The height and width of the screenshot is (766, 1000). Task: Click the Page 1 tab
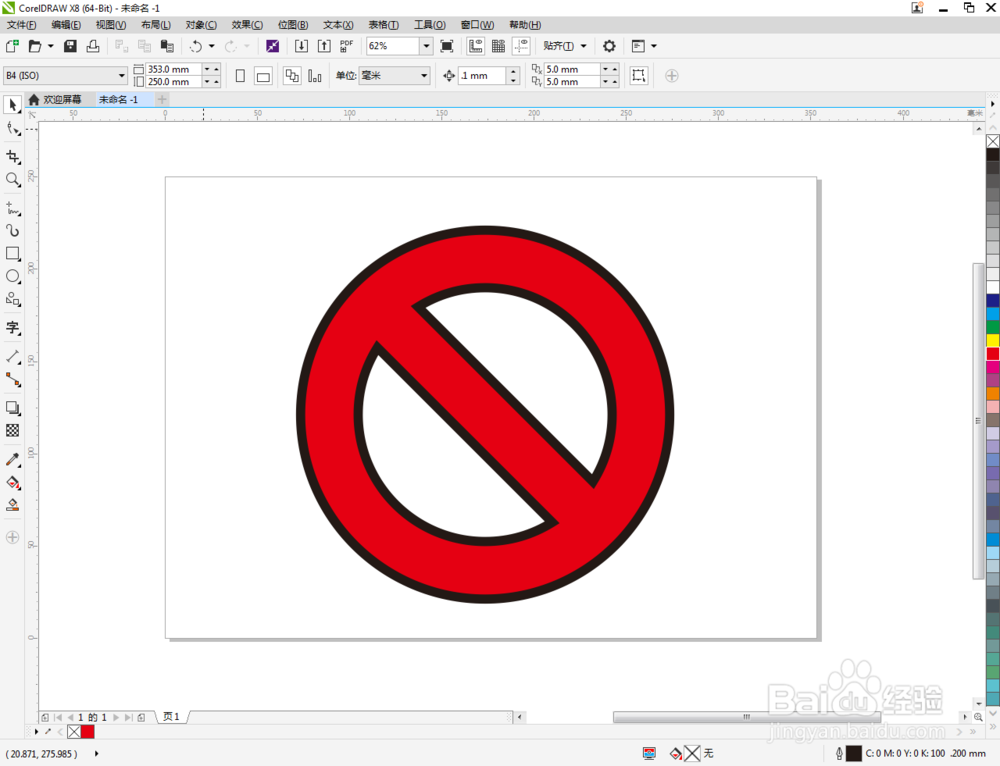pos(171,717)
